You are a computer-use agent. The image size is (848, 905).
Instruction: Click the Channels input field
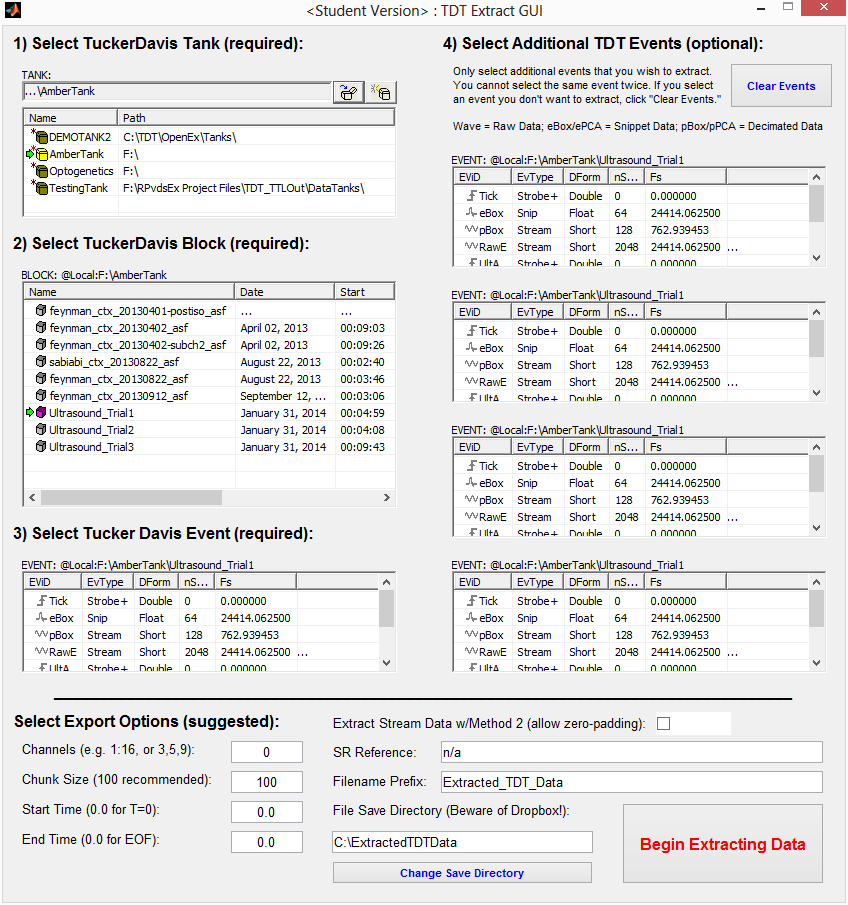click(x=267, y=752)
